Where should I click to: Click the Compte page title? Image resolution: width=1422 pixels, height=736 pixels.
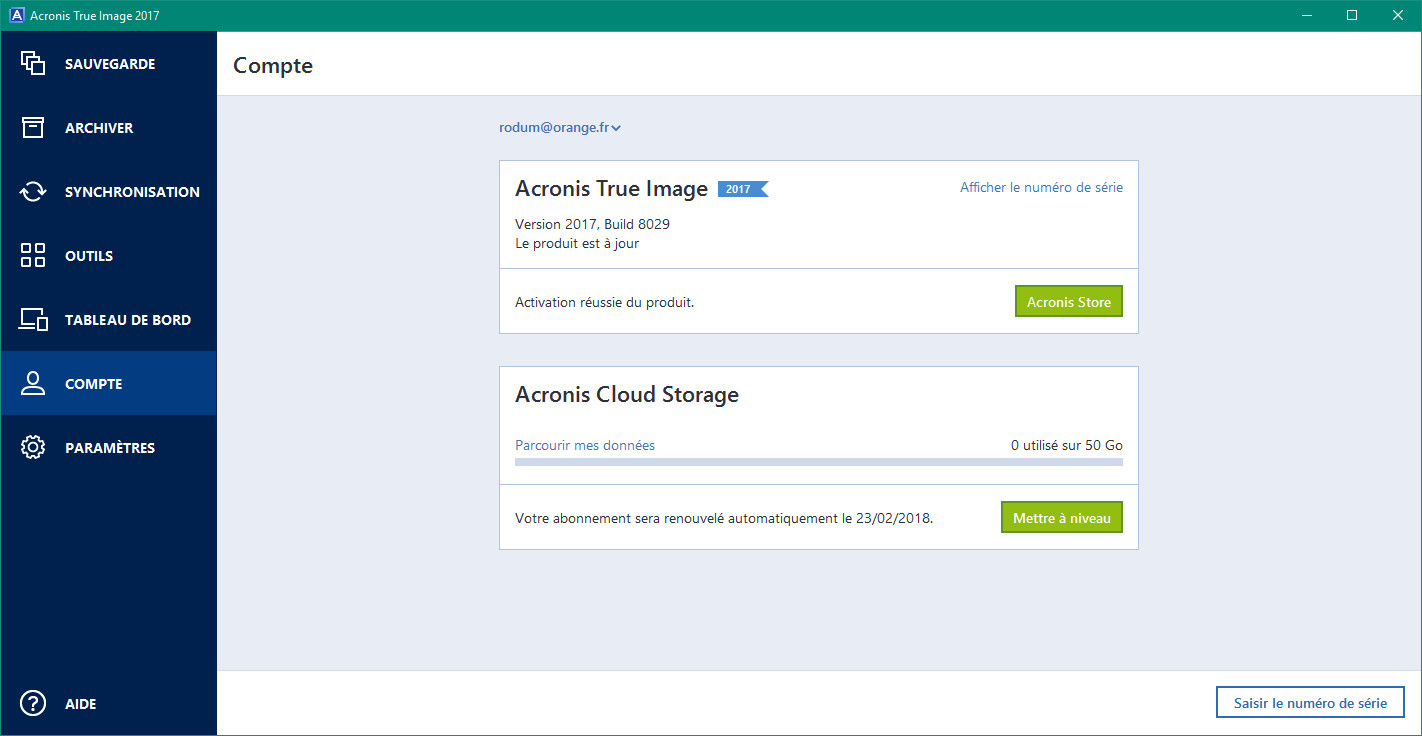click(x=273, y=66)
